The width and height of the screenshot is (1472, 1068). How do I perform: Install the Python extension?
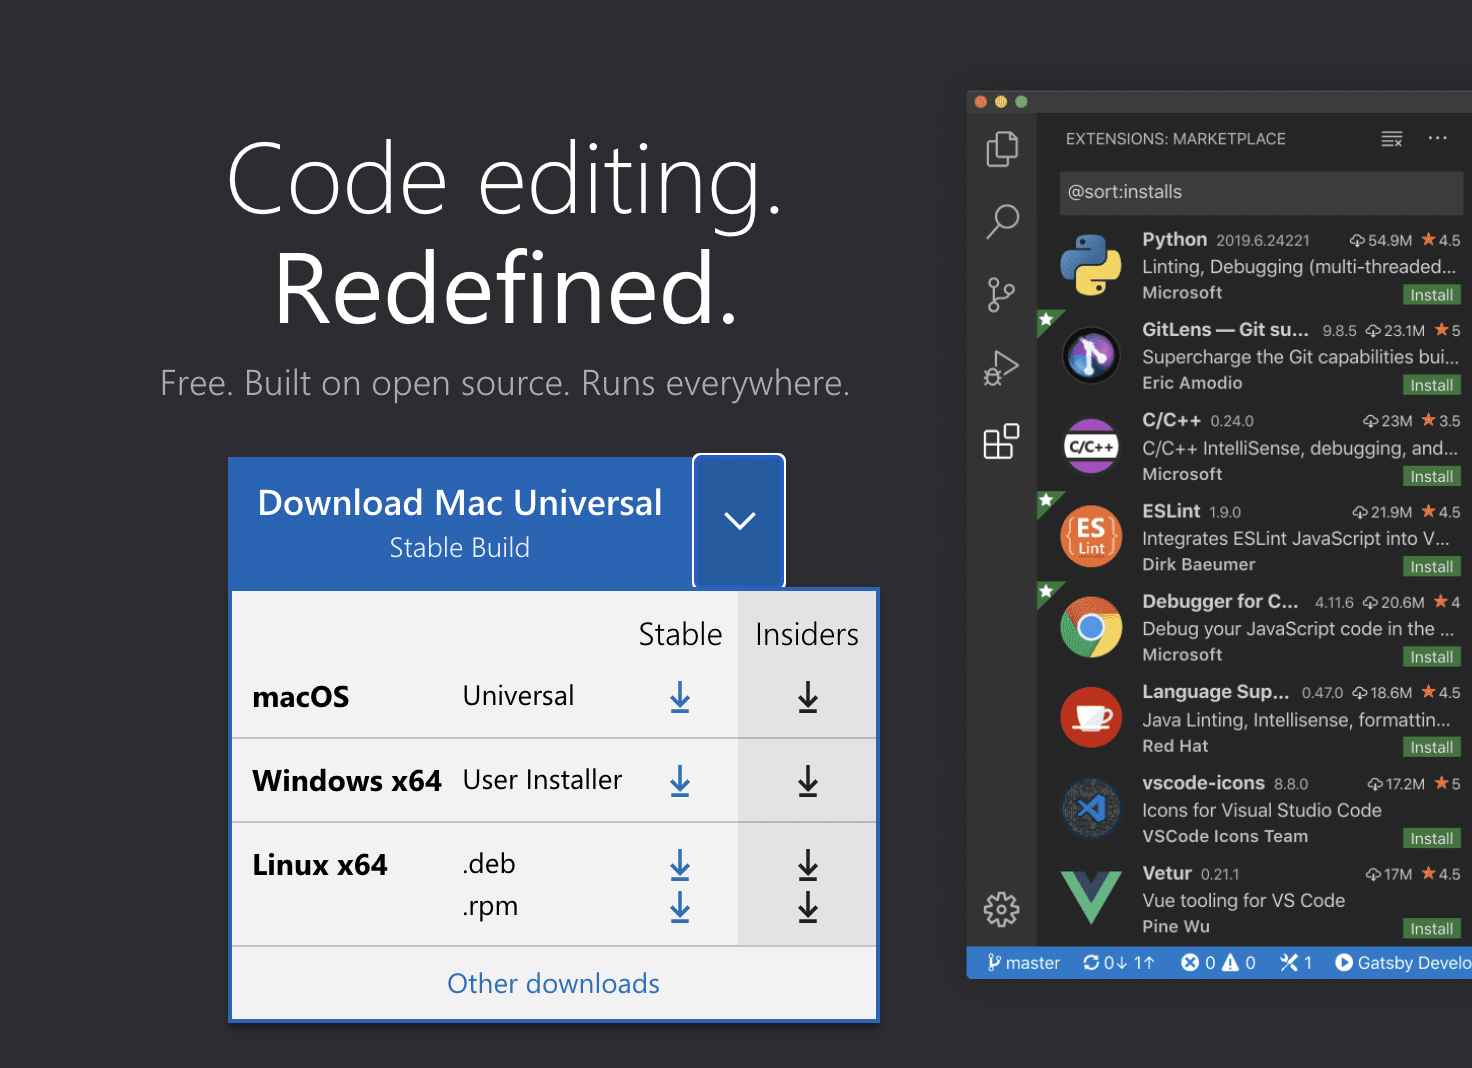tap(1432, 295)
